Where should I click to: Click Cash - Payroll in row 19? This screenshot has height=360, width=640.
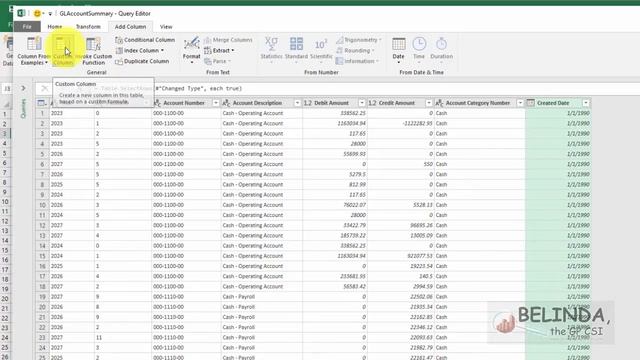coord(239,297)
